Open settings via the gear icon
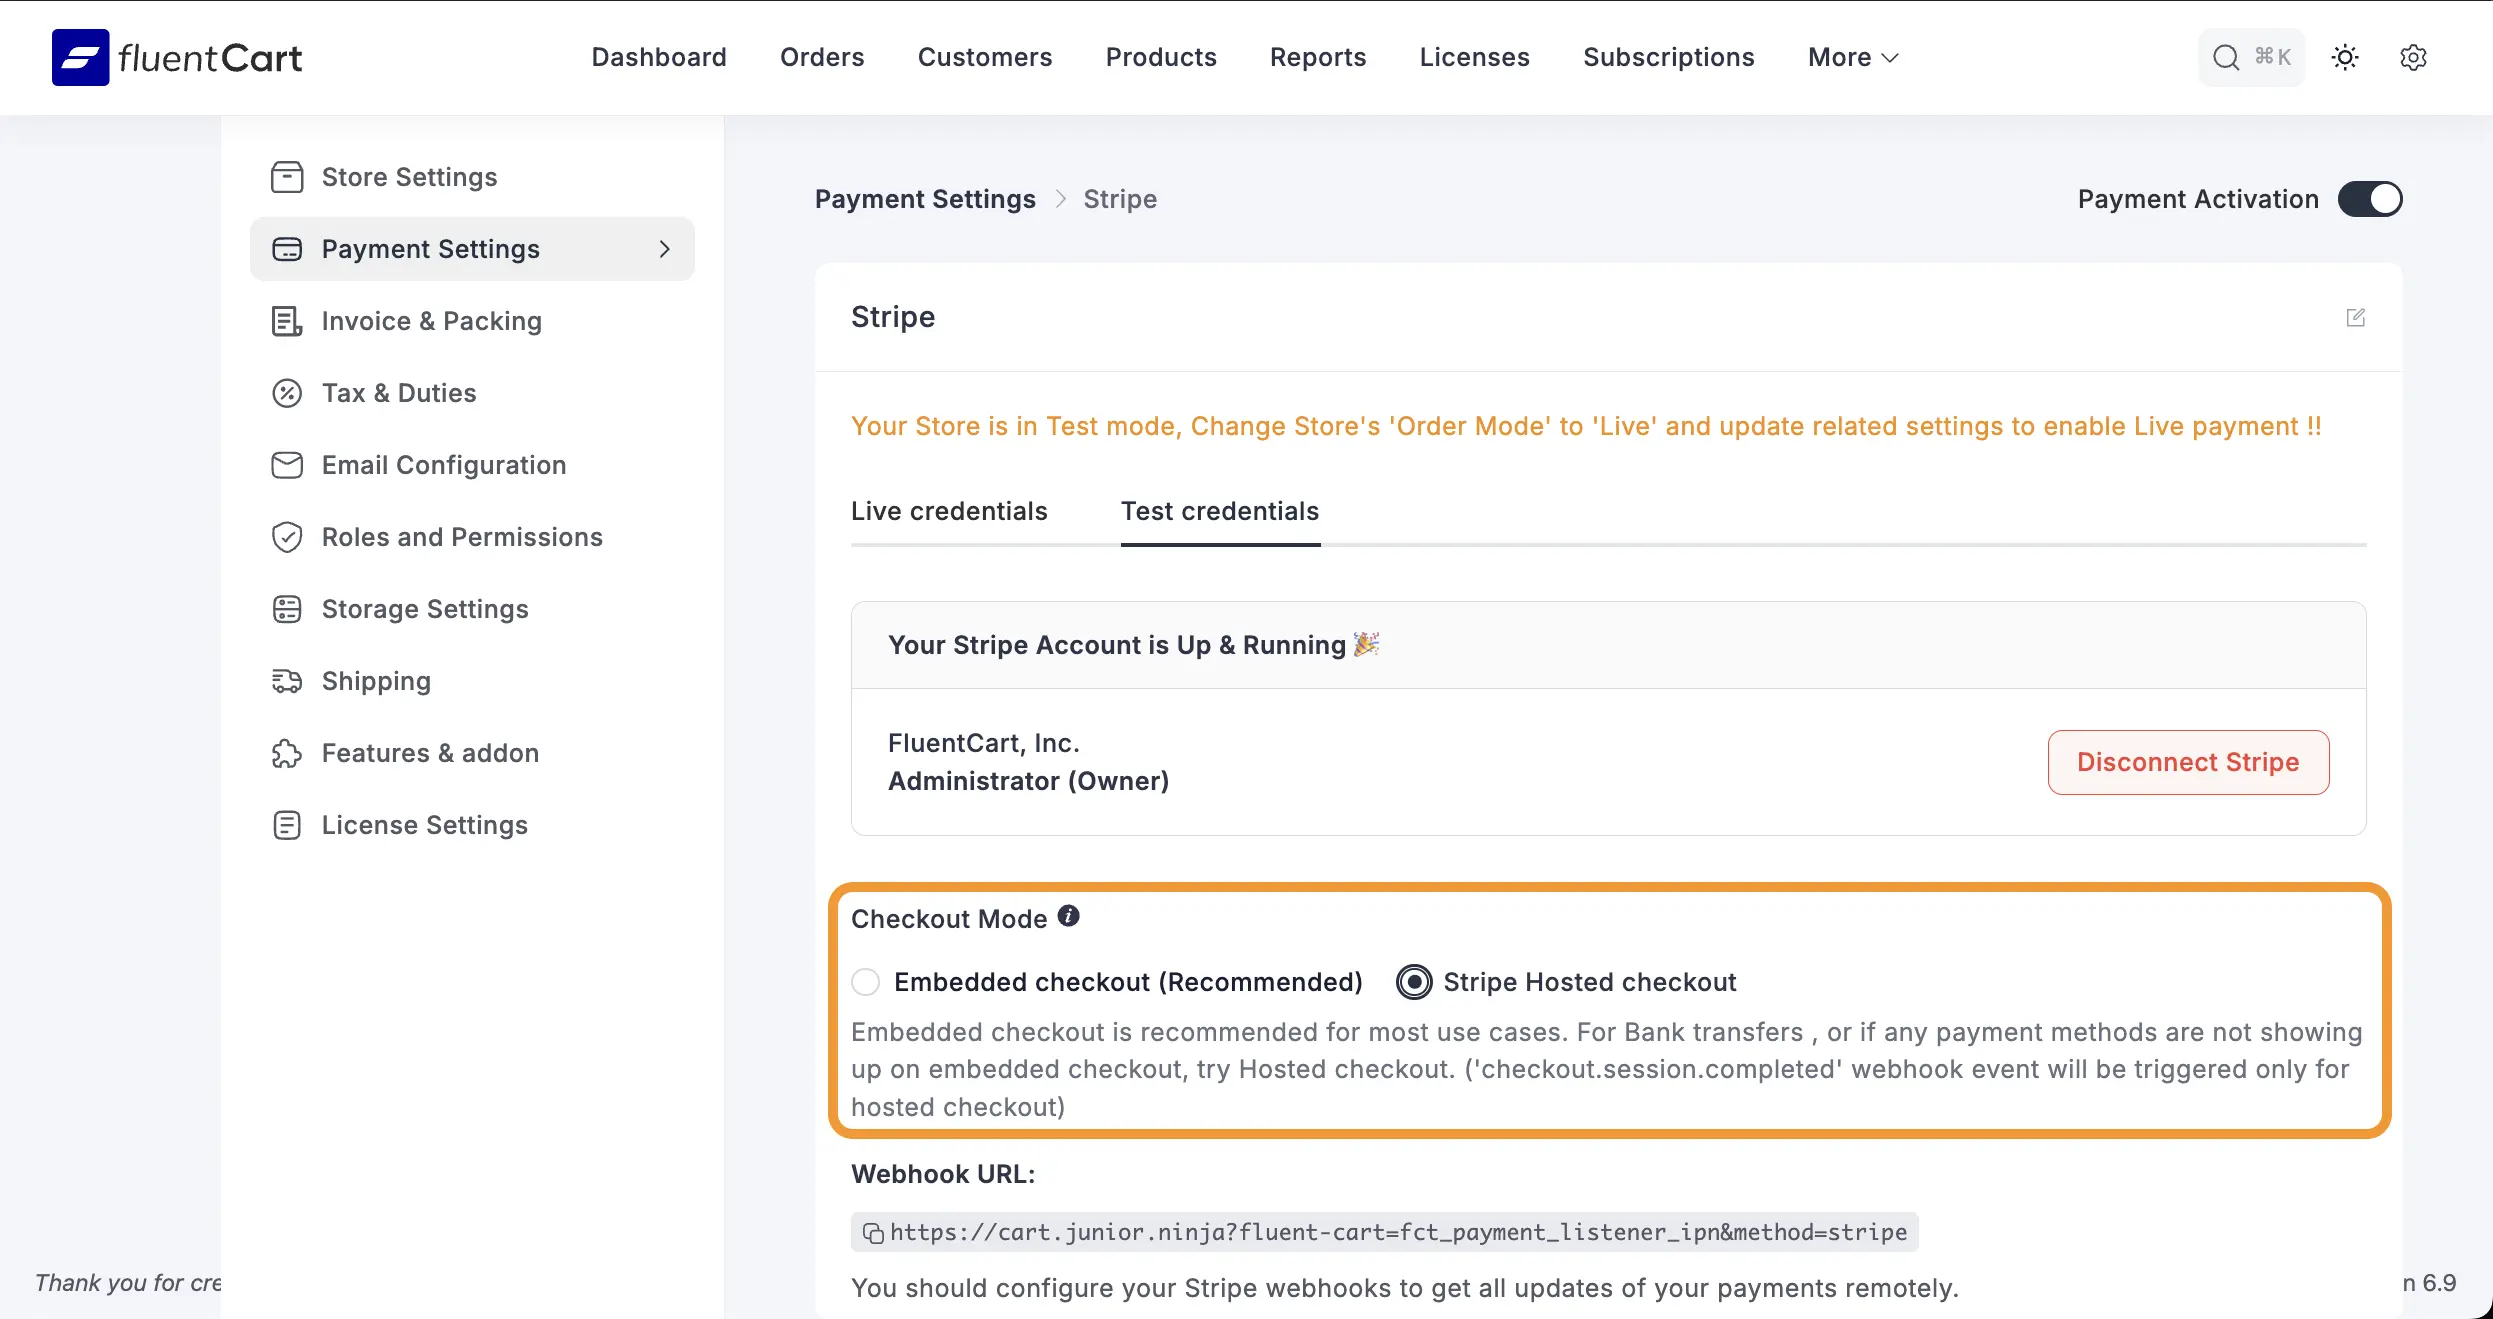The height and width of the screenshot is (1319, 2493). [2412, 57]
